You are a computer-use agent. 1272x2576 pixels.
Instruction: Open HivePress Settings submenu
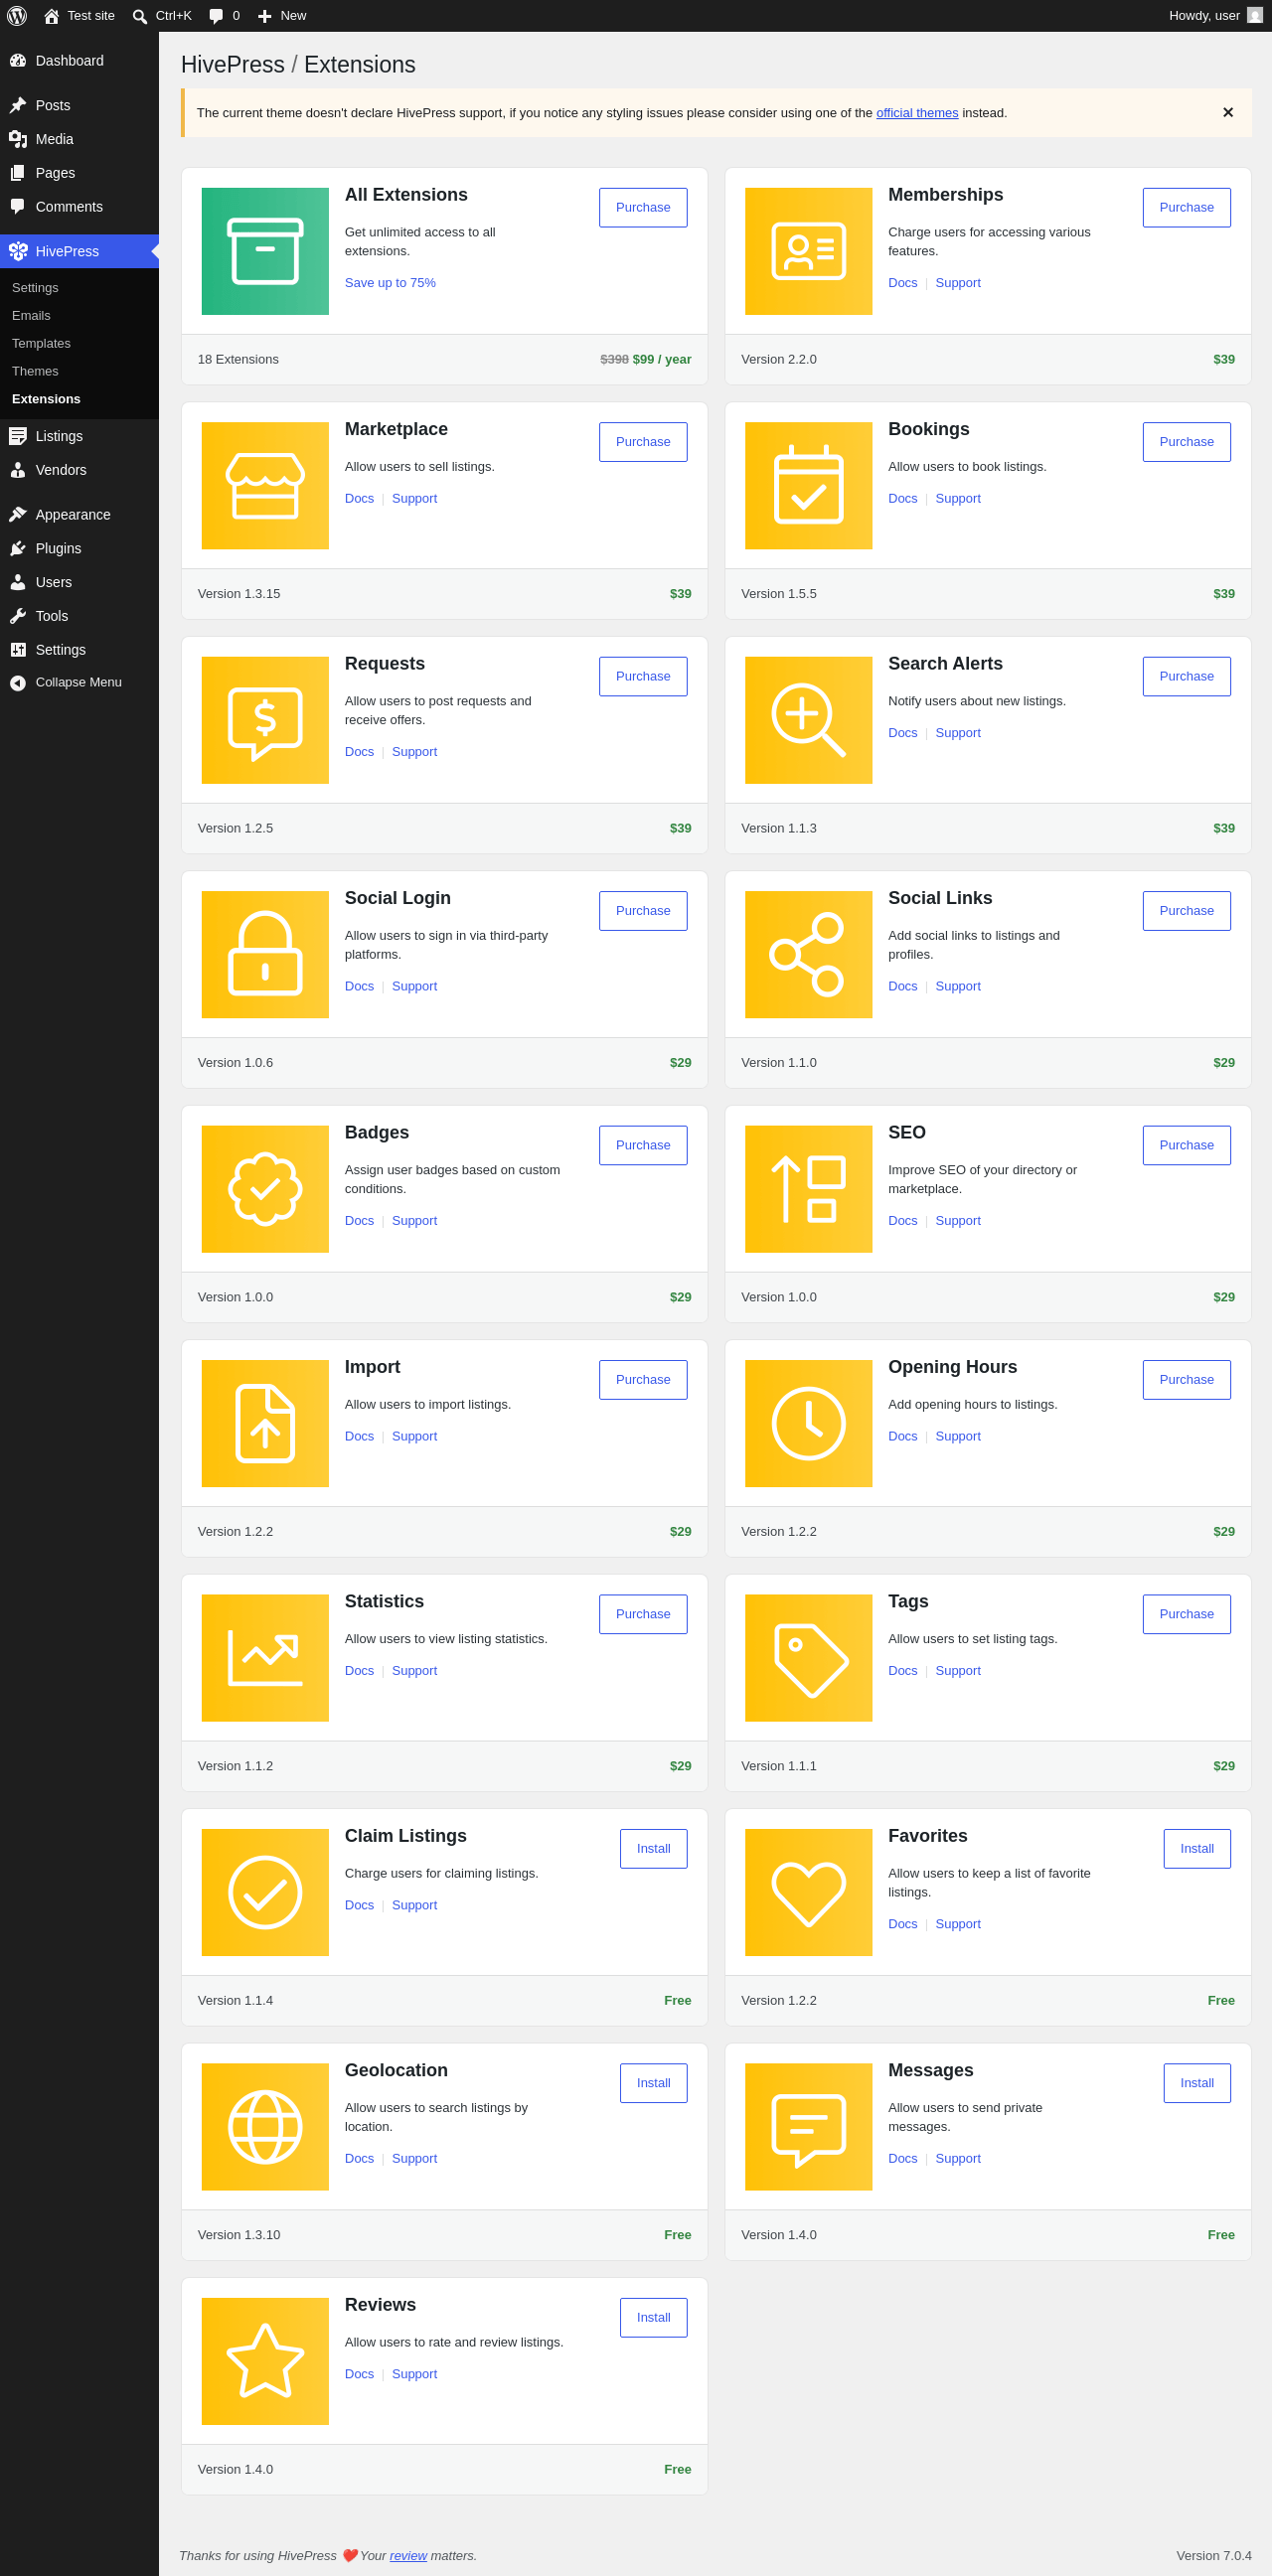pyautogui.click(x=79, y=288)
